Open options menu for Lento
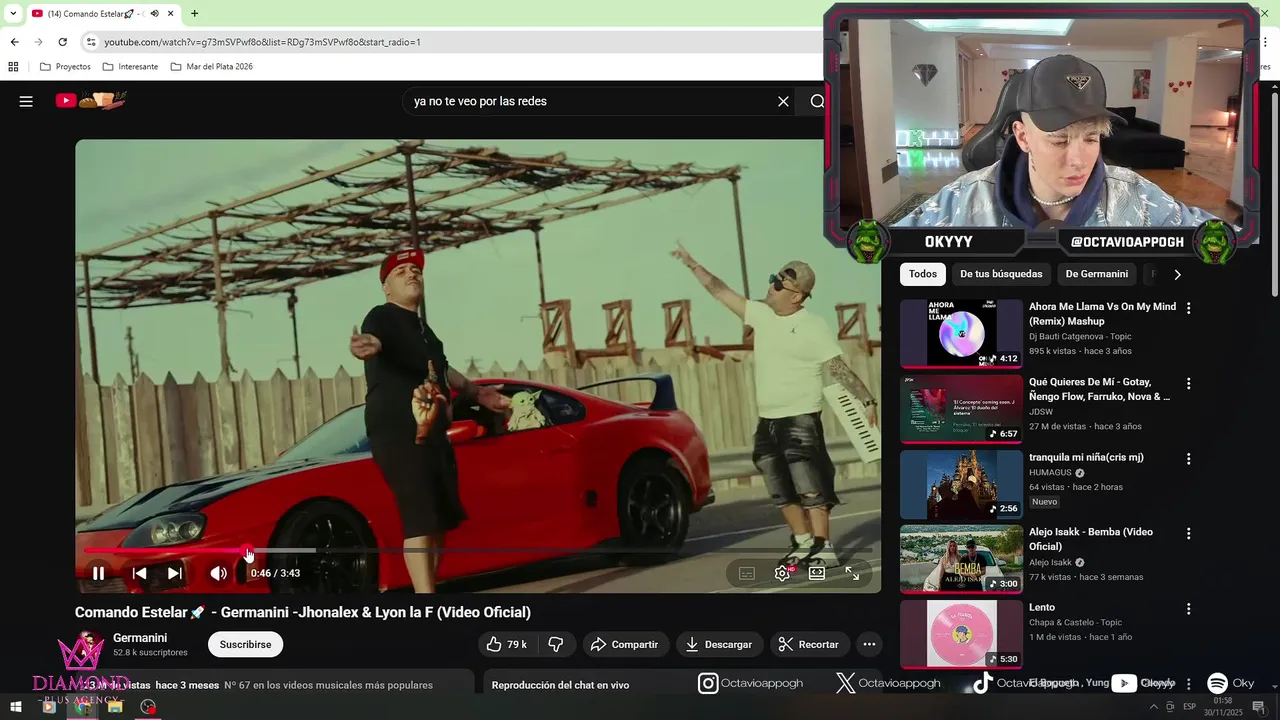The image size is (1280, 720). (1188, 609)
